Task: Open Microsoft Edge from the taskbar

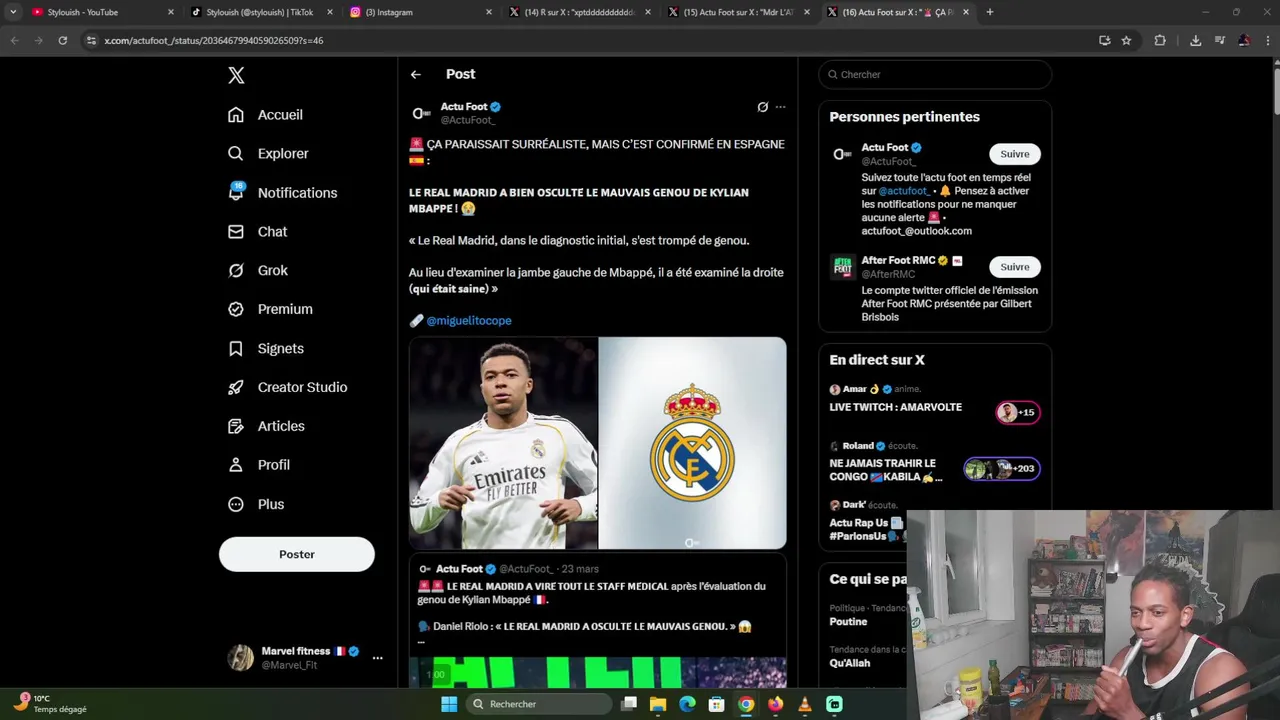Action: [x=687, y=704]
